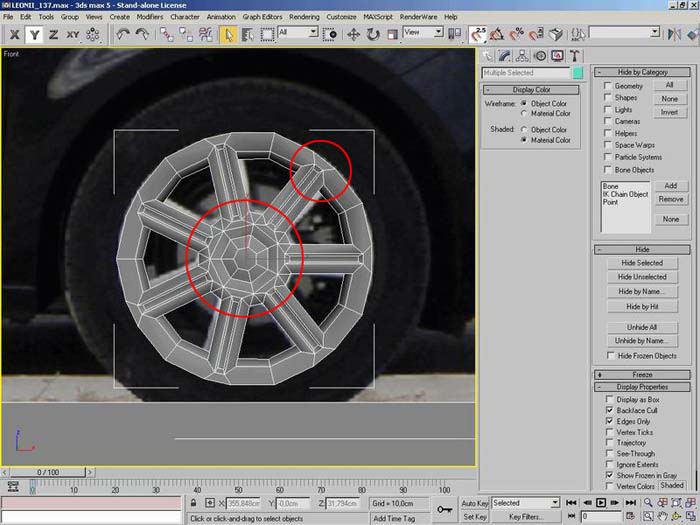700x525 pixels.
Task: Turn off Backface Cull checkbox
Action: tap(608, 410)
